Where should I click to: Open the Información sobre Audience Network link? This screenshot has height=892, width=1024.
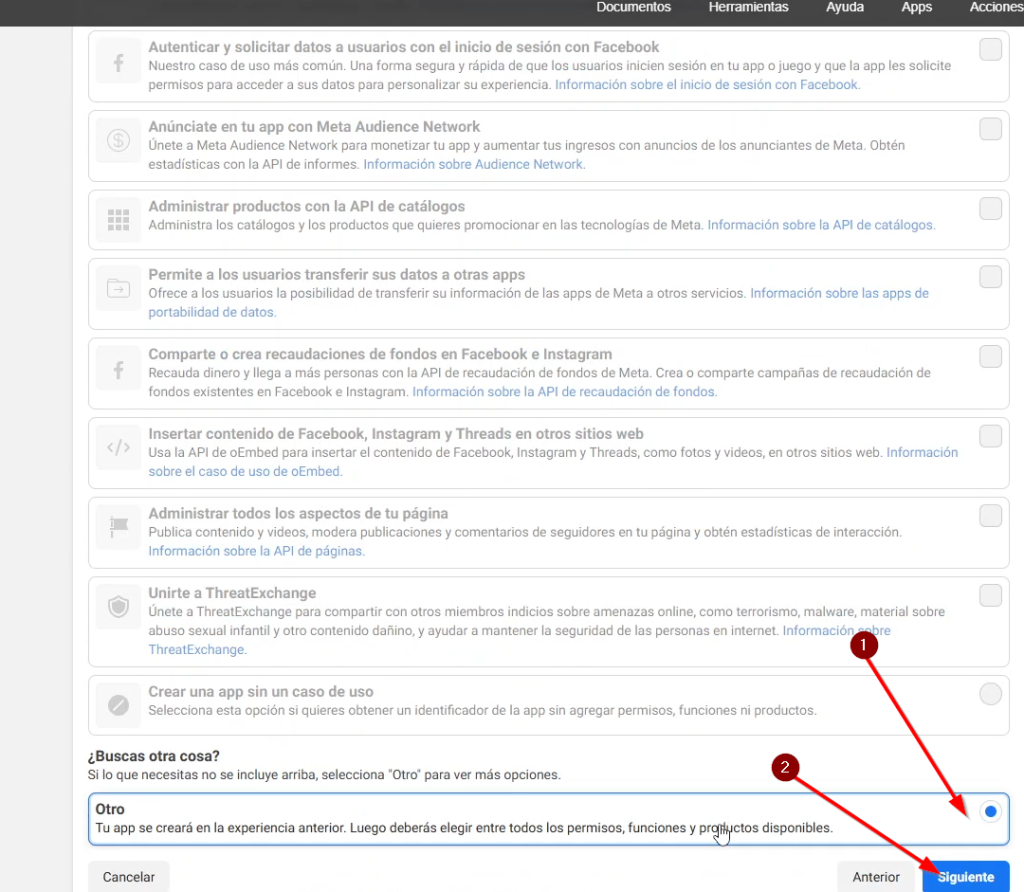pos(474,165)
